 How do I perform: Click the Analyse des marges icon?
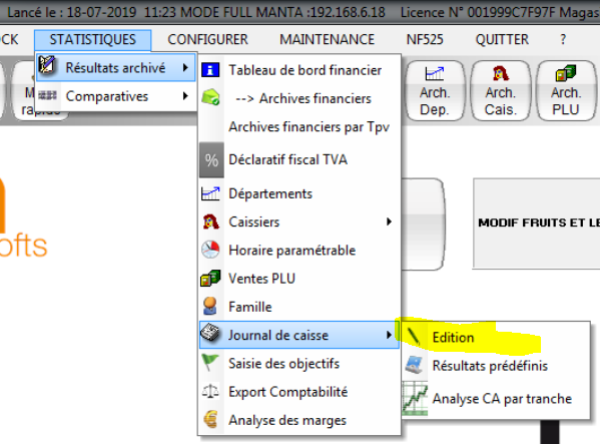tap(211, 420)
